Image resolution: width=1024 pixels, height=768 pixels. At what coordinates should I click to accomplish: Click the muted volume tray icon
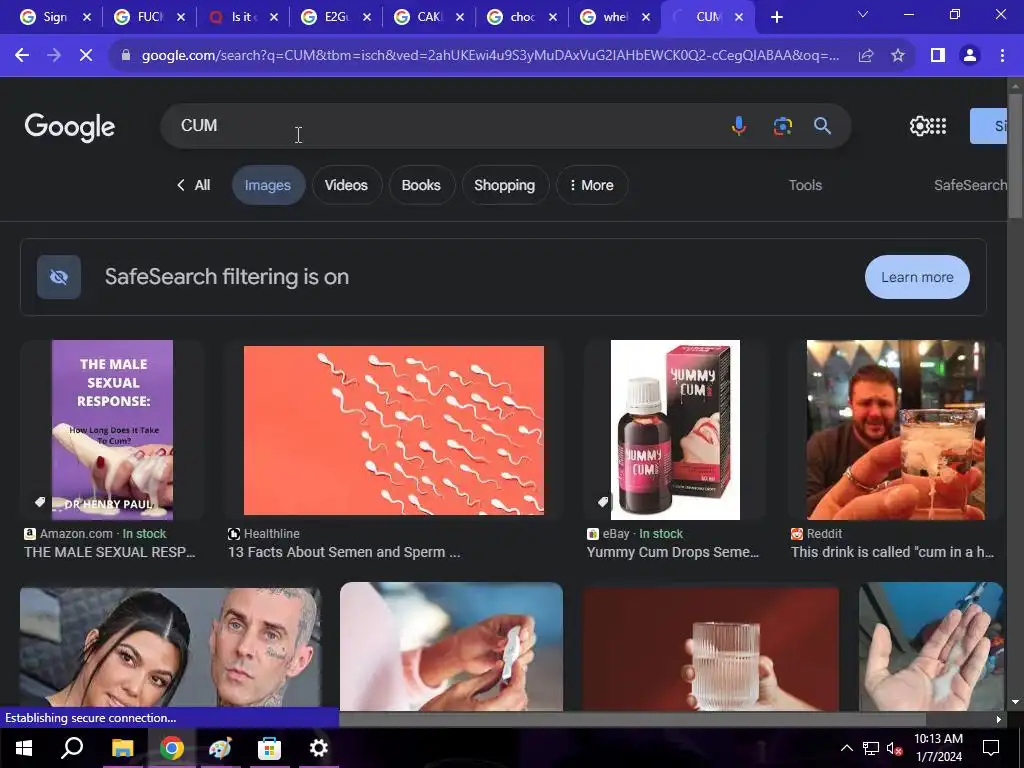pos(894,748)
